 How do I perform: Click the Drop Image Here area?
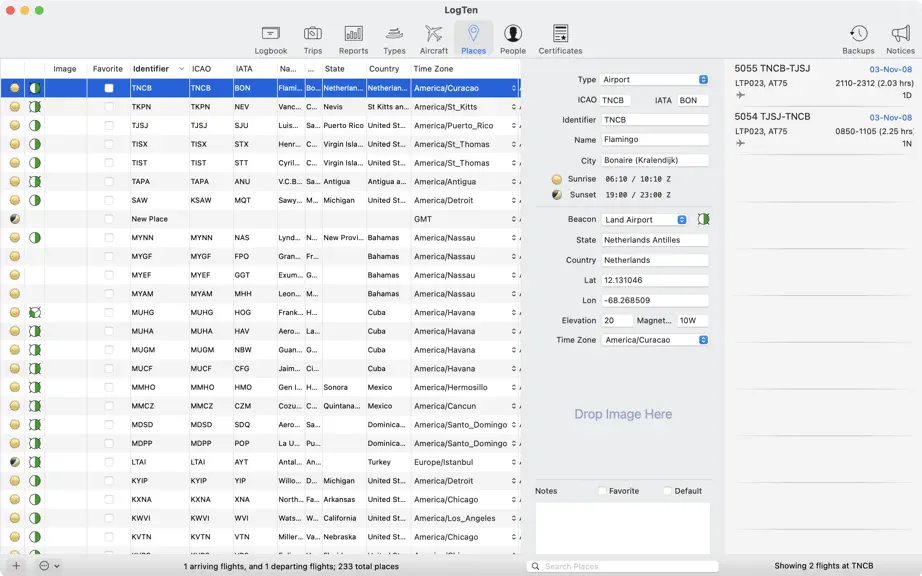pyautogui.click(x=623, y=414)
